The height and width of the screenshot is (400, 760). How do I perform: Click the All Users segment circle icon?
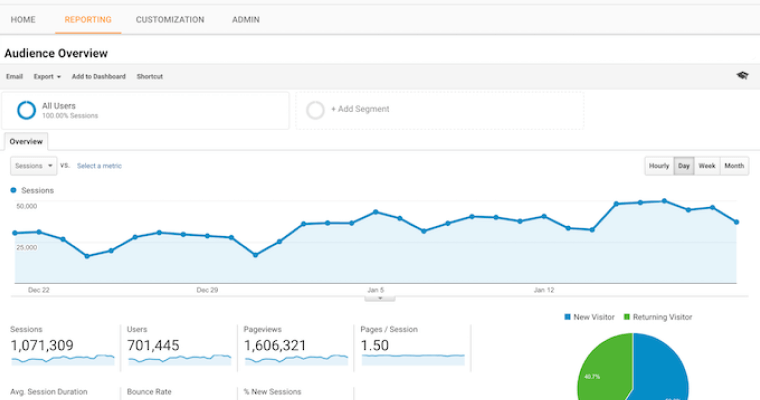click(26, 110)
